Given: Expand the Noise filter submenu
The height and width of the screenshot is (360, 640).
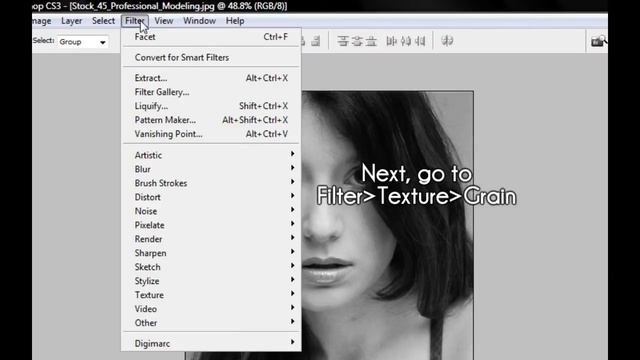Looking at the screenshot, I should tap(211, 211).
